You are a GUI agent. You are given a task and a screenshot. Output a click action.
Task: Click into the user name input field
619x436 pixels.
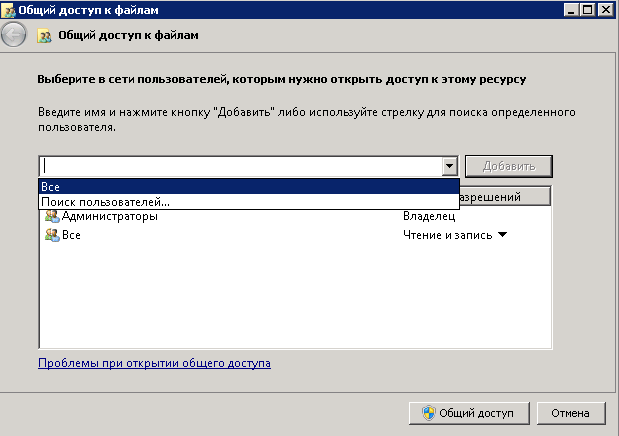point(241,166)
